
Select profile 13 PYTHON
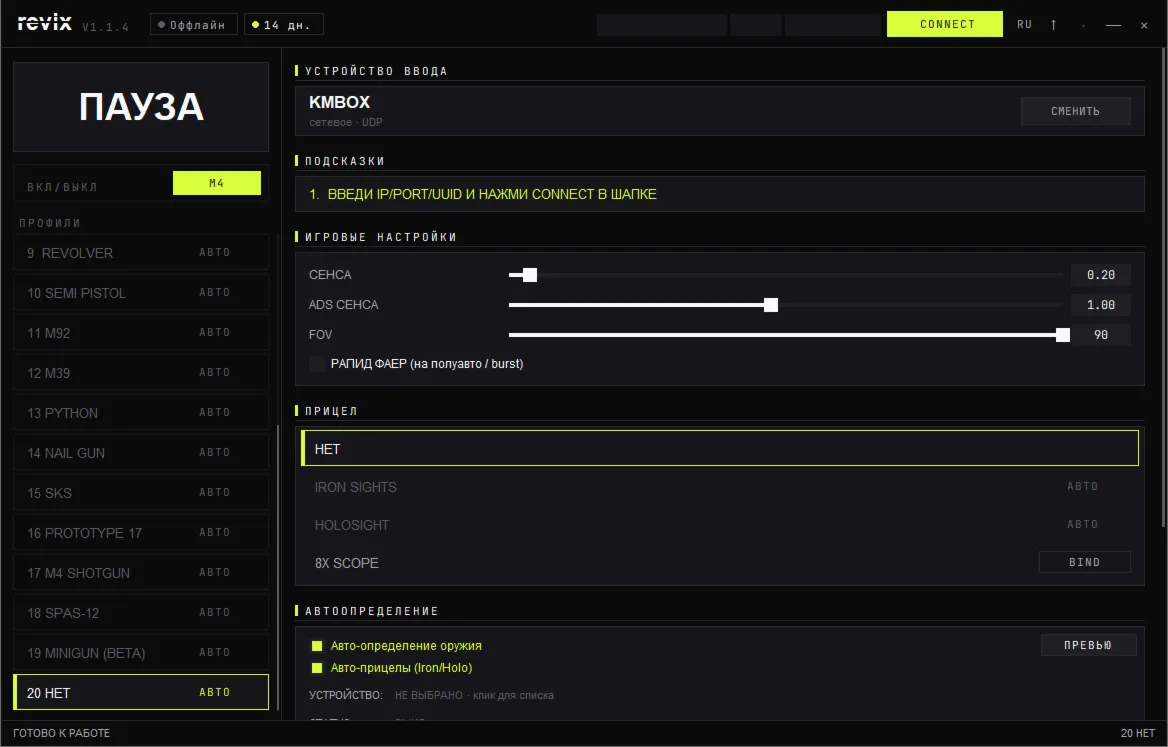pyautogui.click(x=141, y=413)
